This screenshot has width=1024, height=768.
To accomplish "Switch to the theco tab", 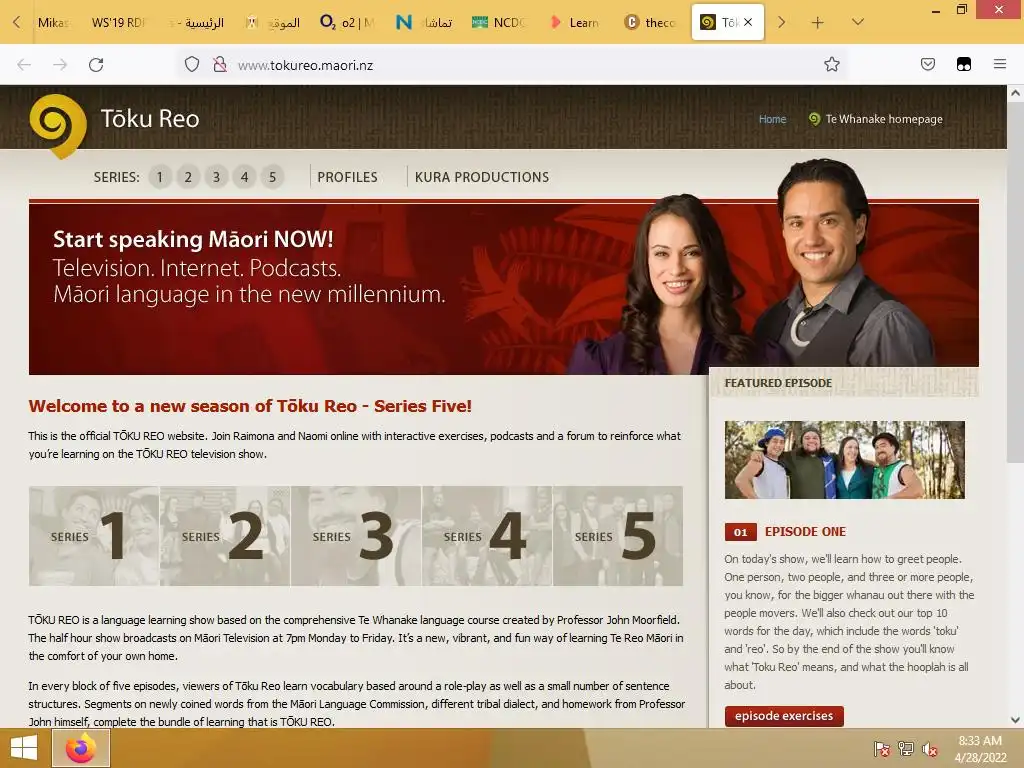I will (x=650, y=23).
